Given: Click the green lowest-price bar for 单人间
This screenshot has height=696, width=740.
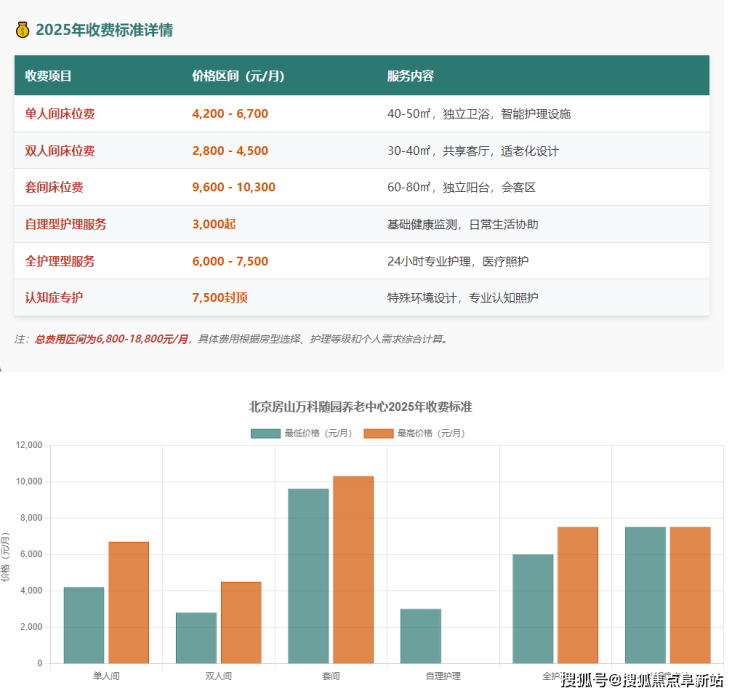Looking at the screenshot, I should [x=84, y=624].
